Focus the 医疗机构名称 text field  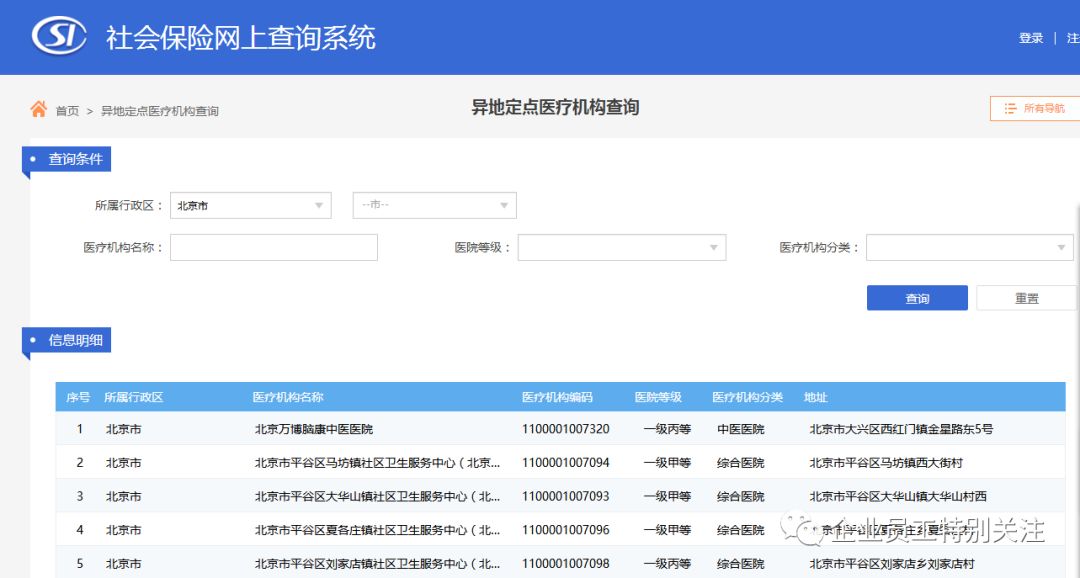[x=274, y=247]
